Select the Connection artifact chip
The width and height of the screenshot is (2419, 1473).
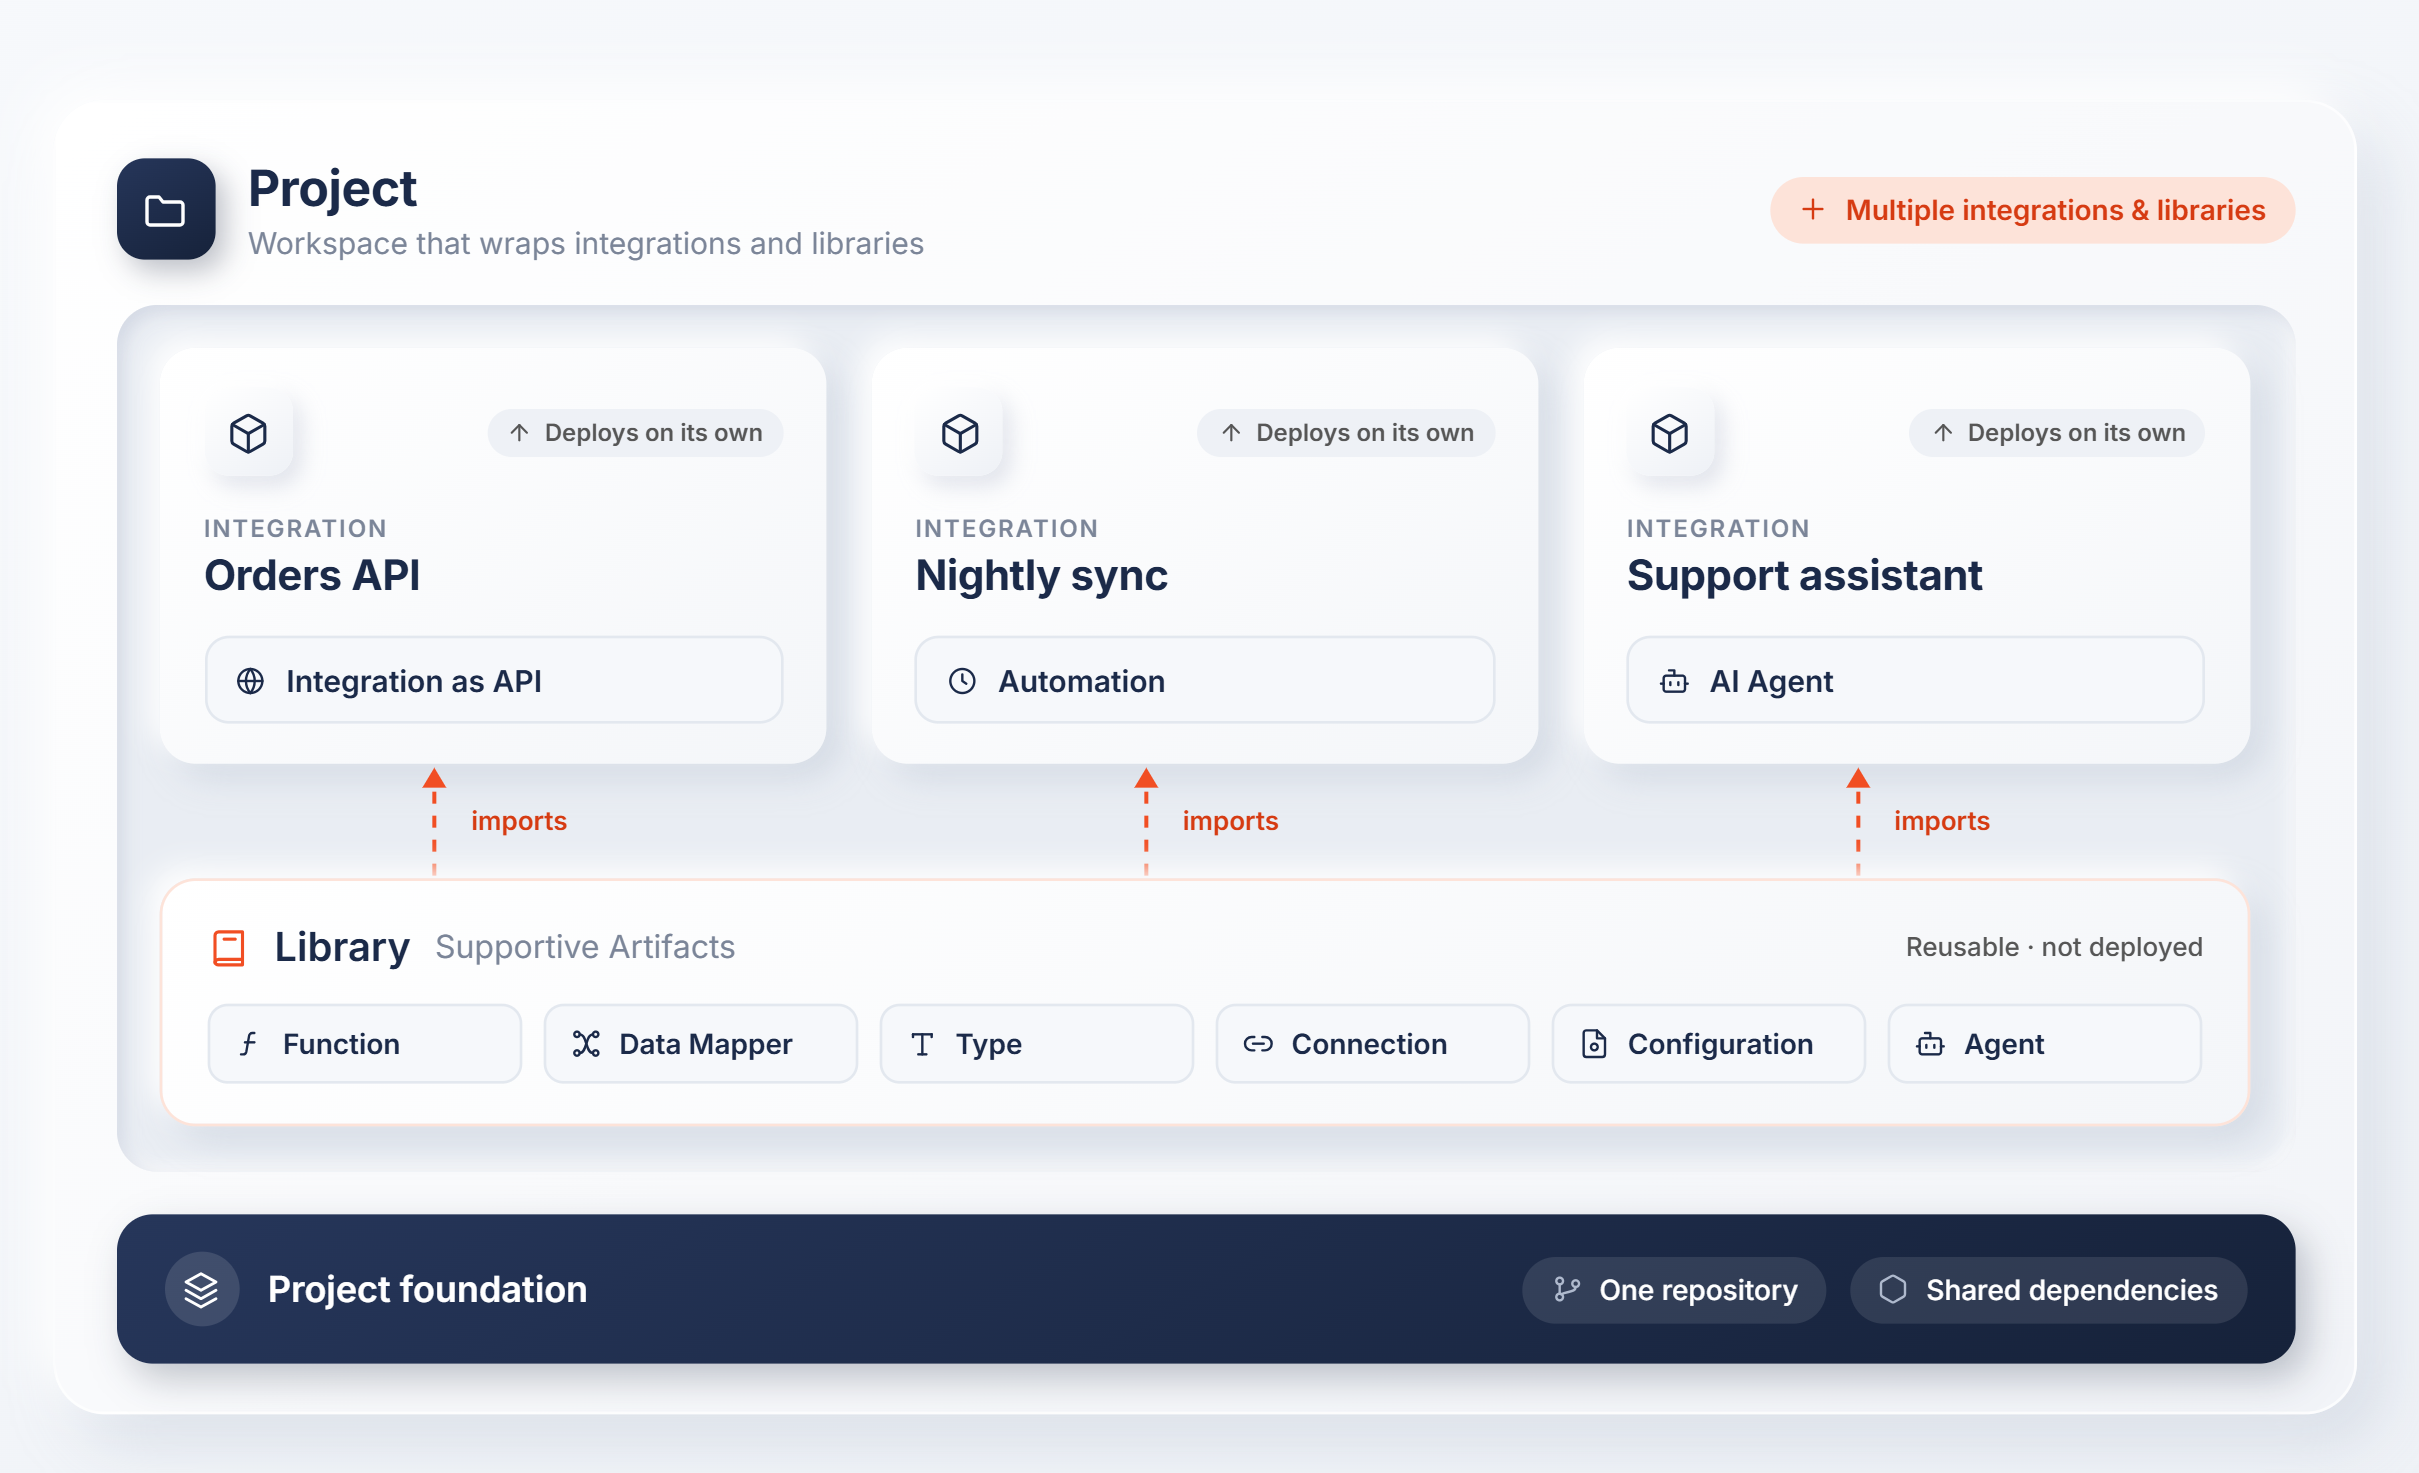click(1373, 1044)
